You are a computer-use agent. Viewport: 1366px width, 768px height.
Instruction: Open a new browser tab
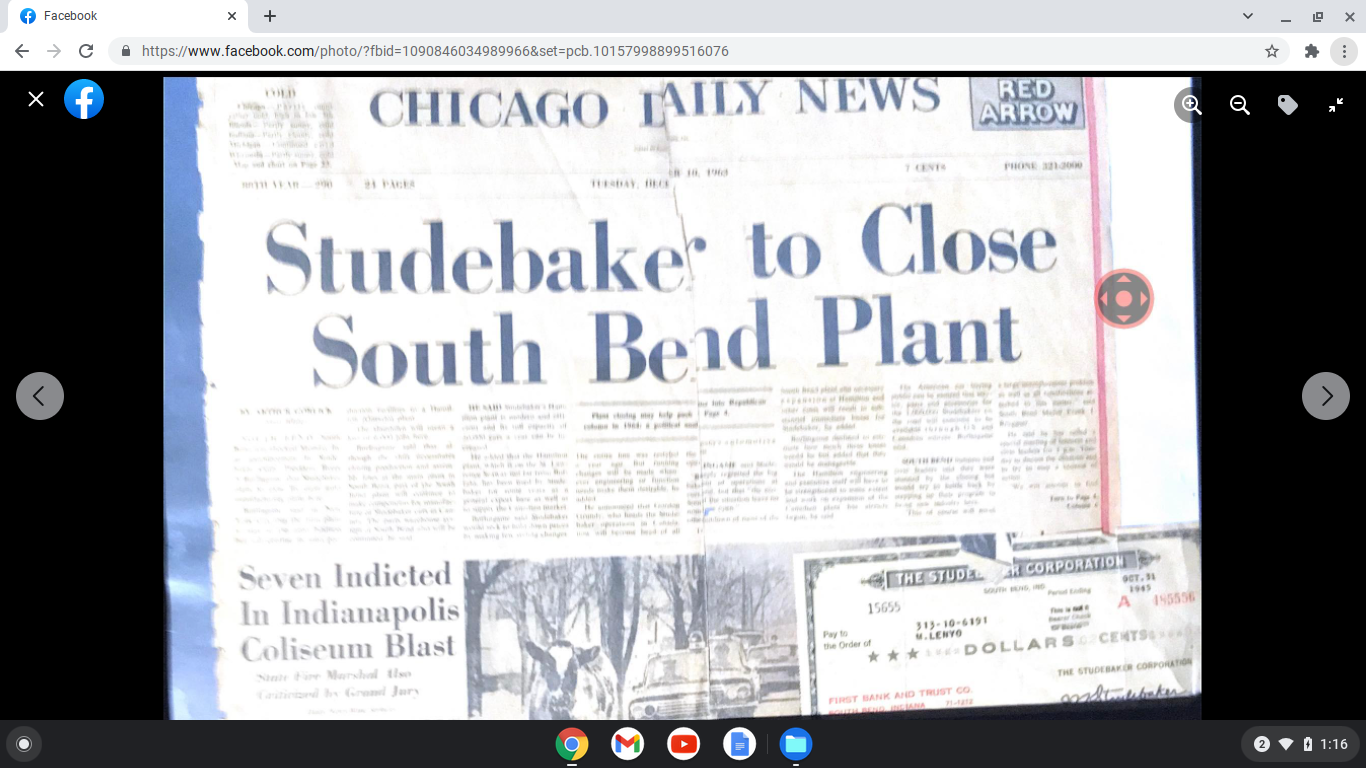[270, 16]
